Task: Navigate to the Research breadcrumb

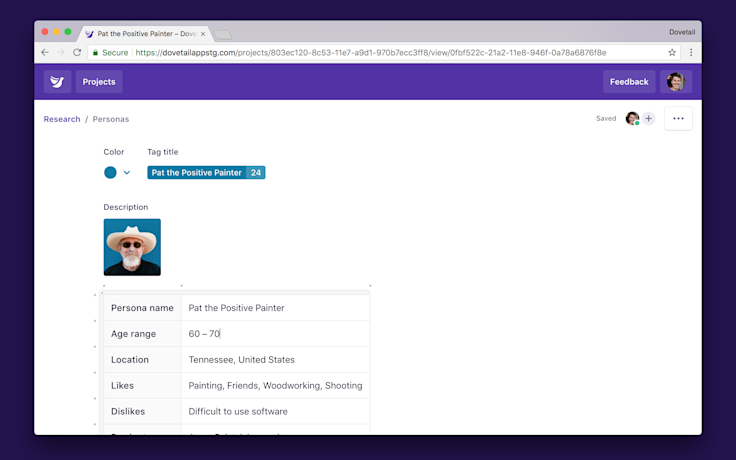Action: [x=62, y=119]
